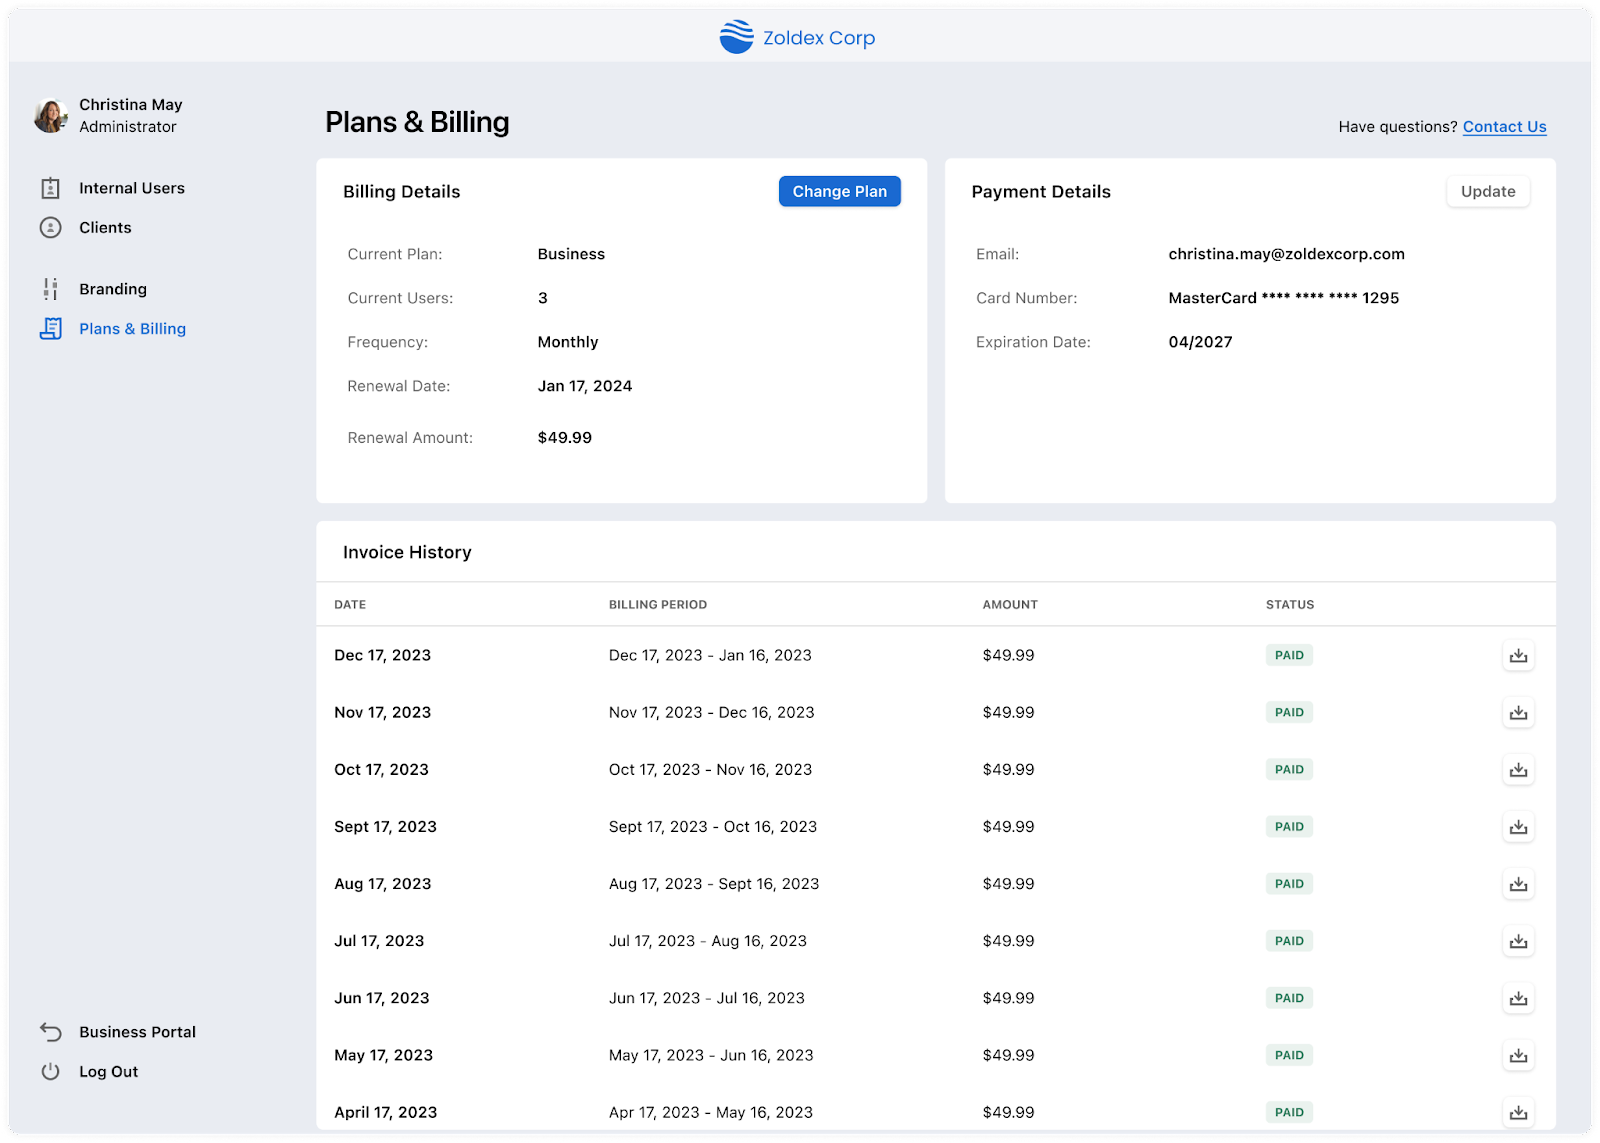1600x1143 pixels.
Task: Click the MasterCard card number entry
Action: click(1283, 298)
